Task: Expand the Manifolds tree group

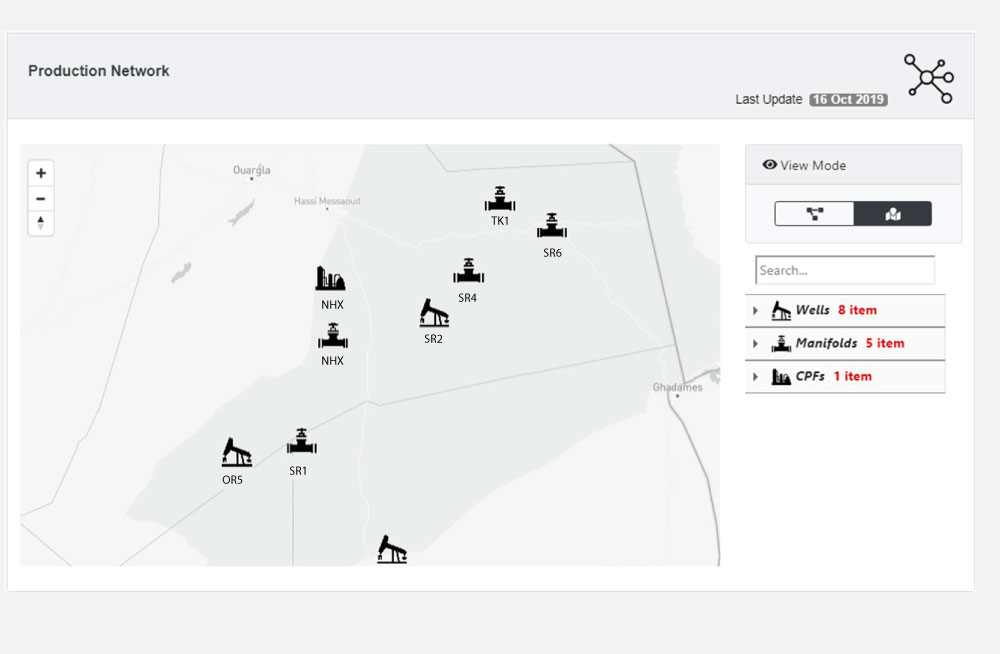Action: pyautogui.click(x=756, y=344)
